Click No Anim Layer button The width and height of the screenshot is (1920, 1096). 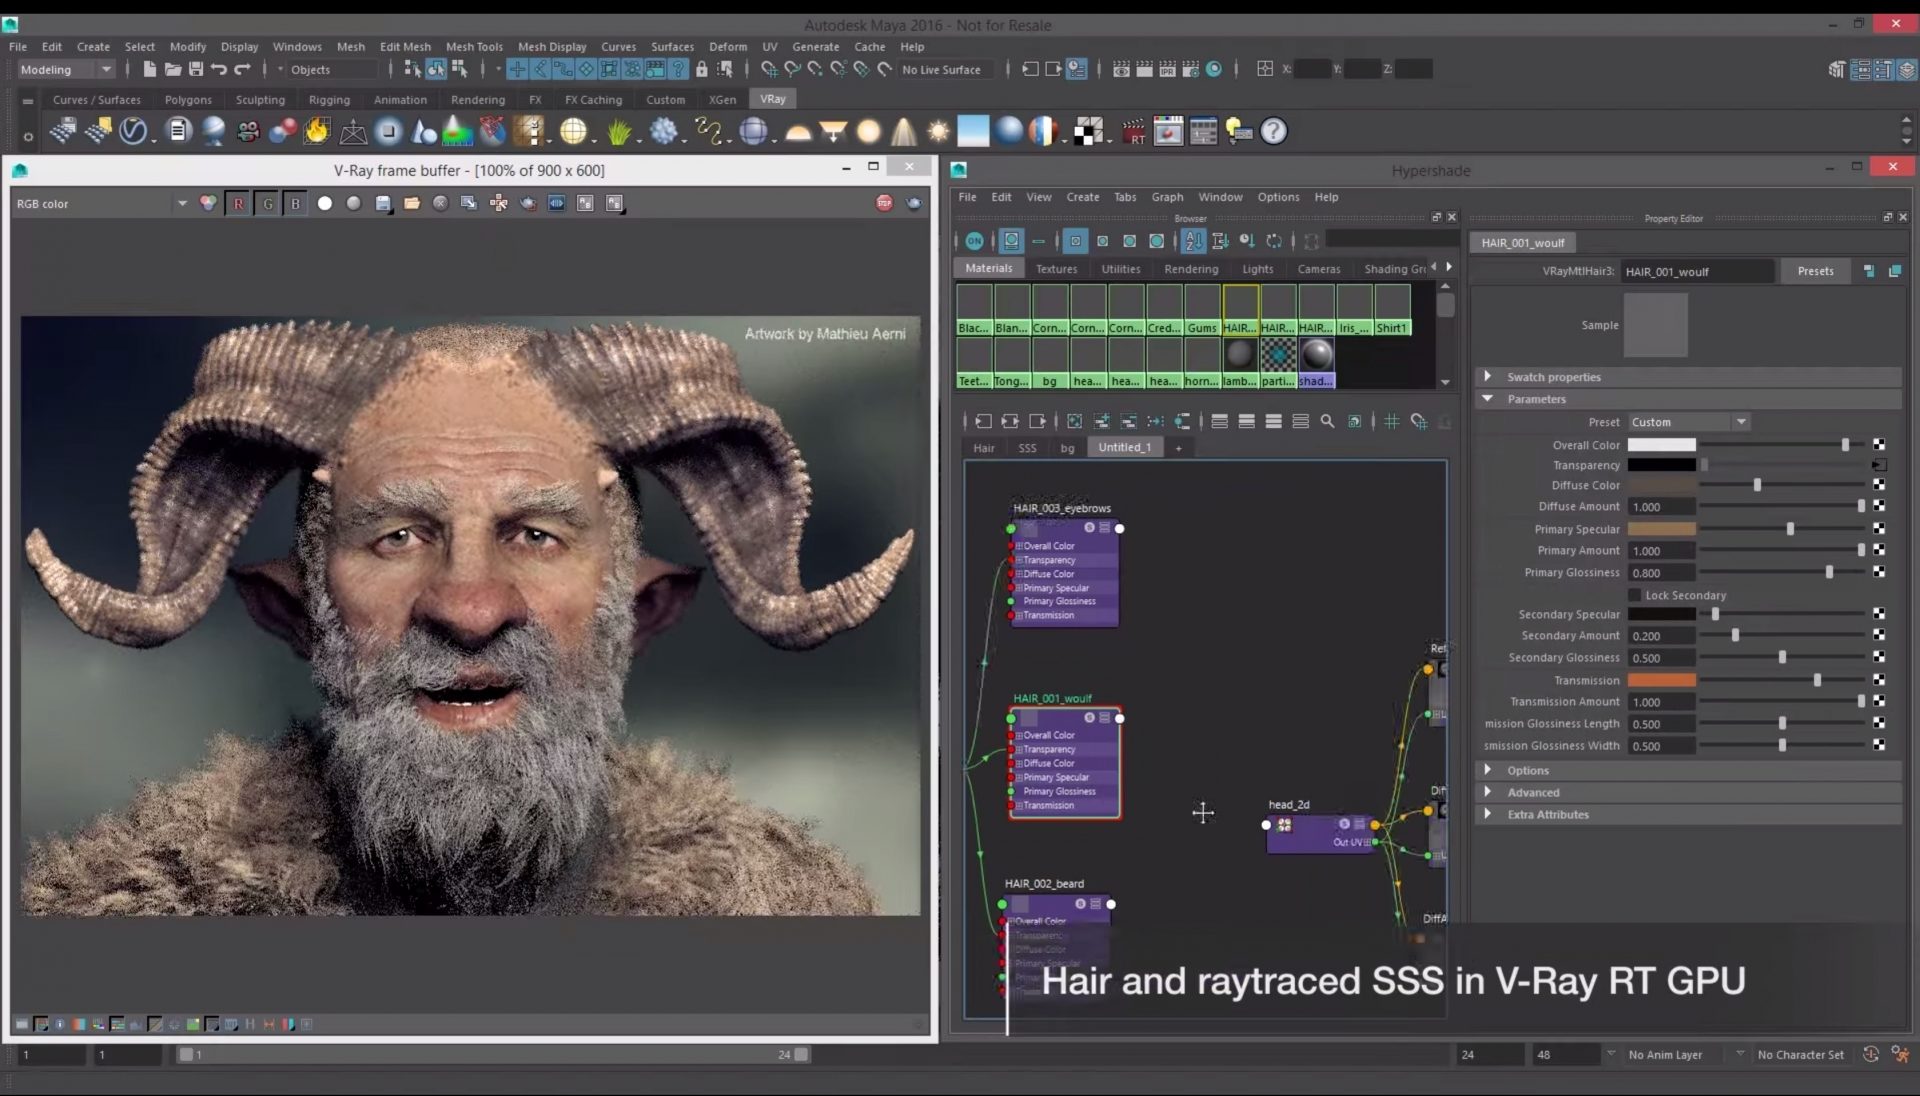coord(1665,1054)
